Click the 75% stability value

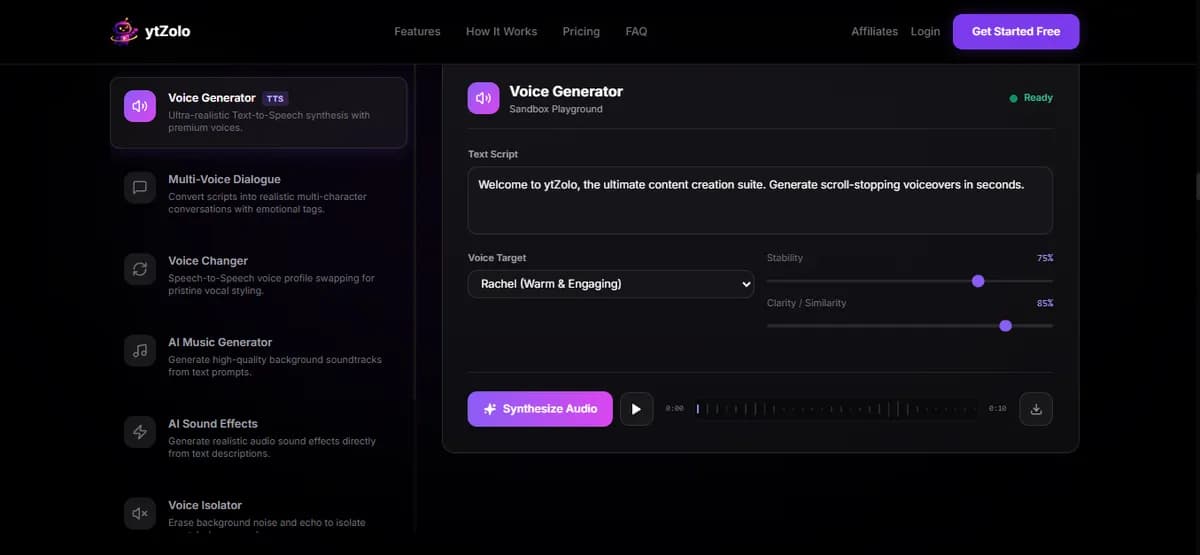1045,258
